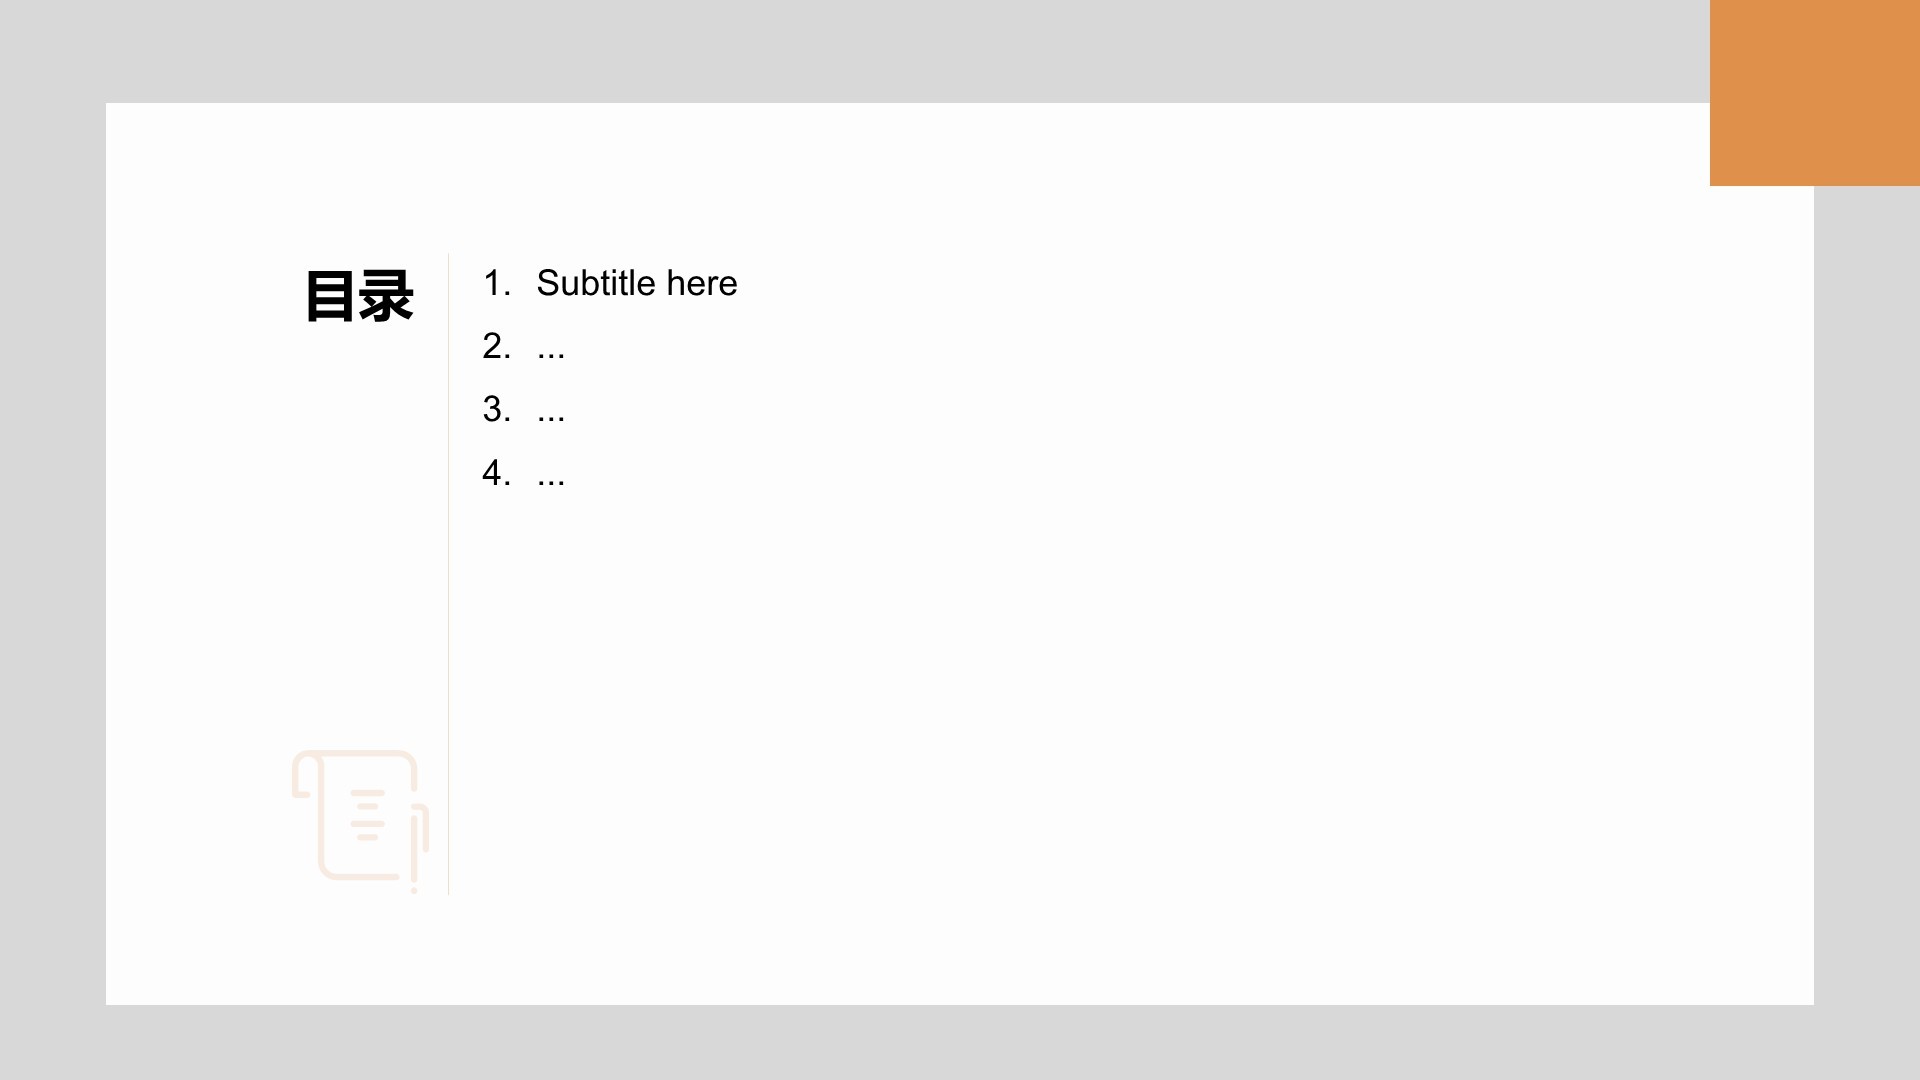Select the 目录 heading text
The image size is (1920, 1080).
tap(359, 296)
